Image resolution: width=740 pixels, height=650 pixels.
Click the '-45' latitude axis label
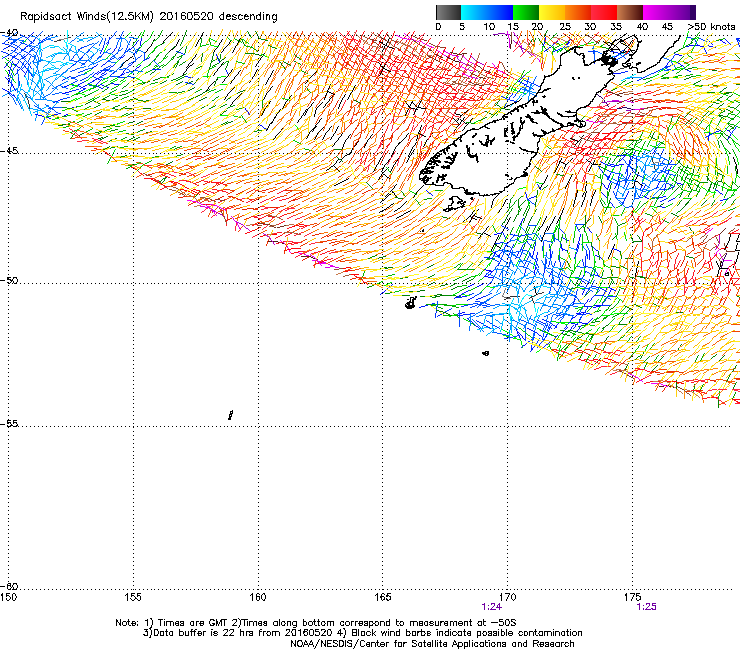click(9, 151)
